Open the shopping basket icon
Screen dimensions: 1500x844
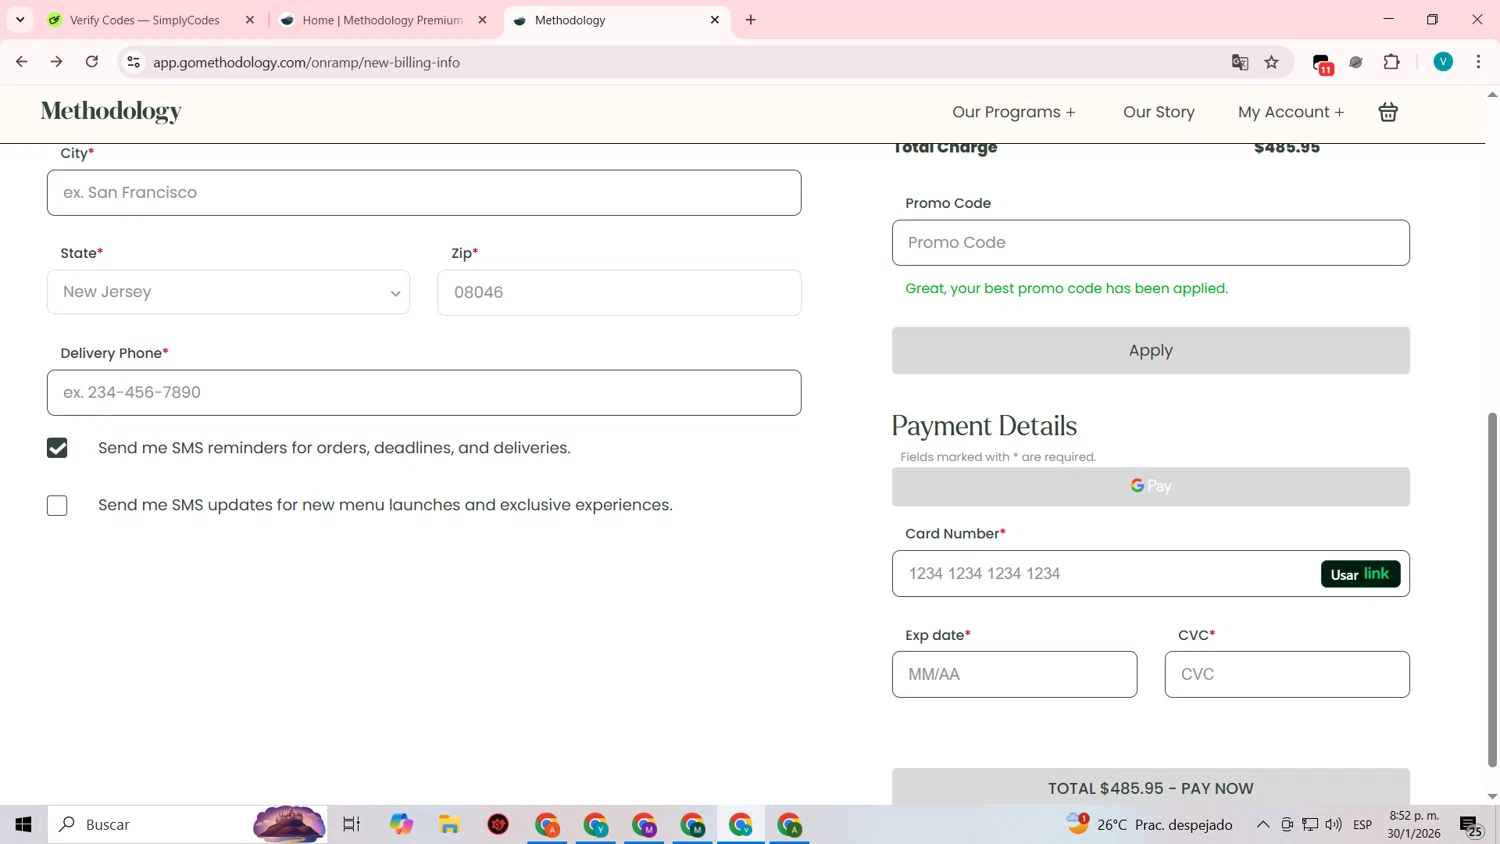pos(1388,112)
